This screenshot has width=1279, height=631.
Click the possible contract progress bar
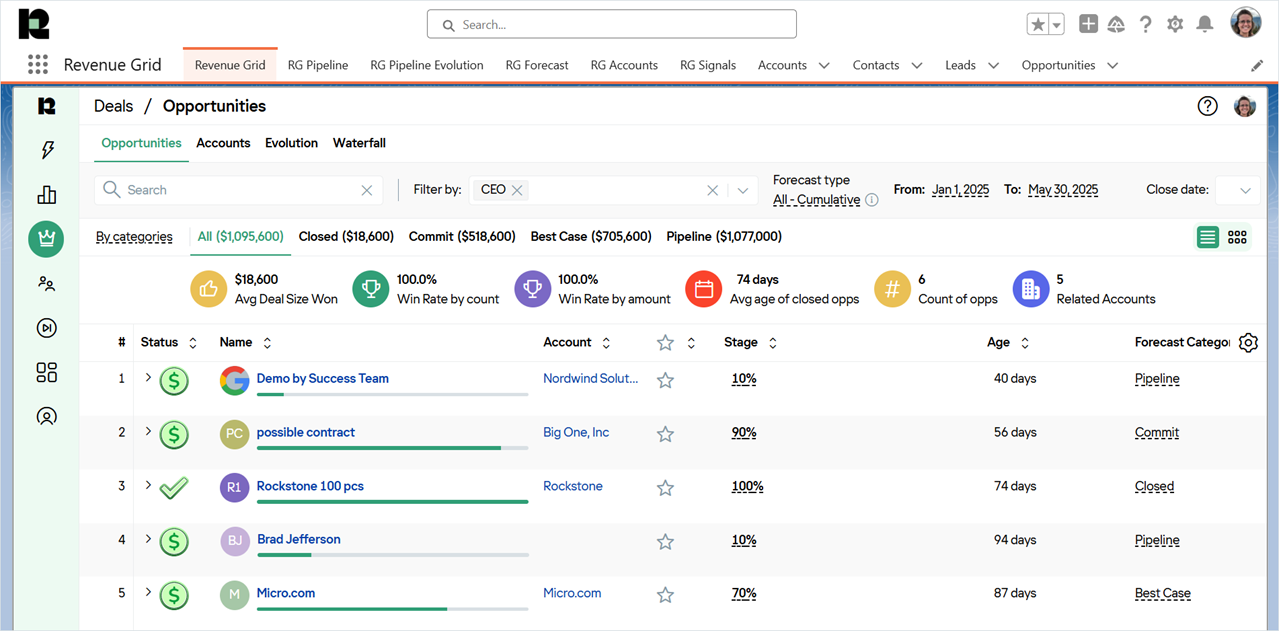pos(392,448)
